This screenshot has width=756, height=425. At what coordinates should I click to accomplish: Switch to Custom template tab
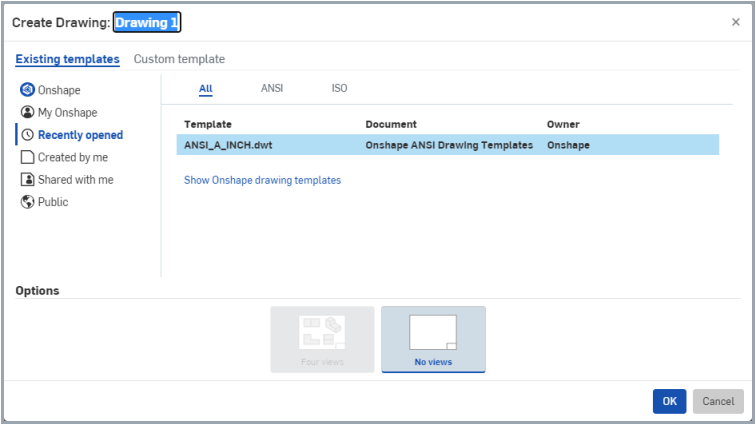179,59
